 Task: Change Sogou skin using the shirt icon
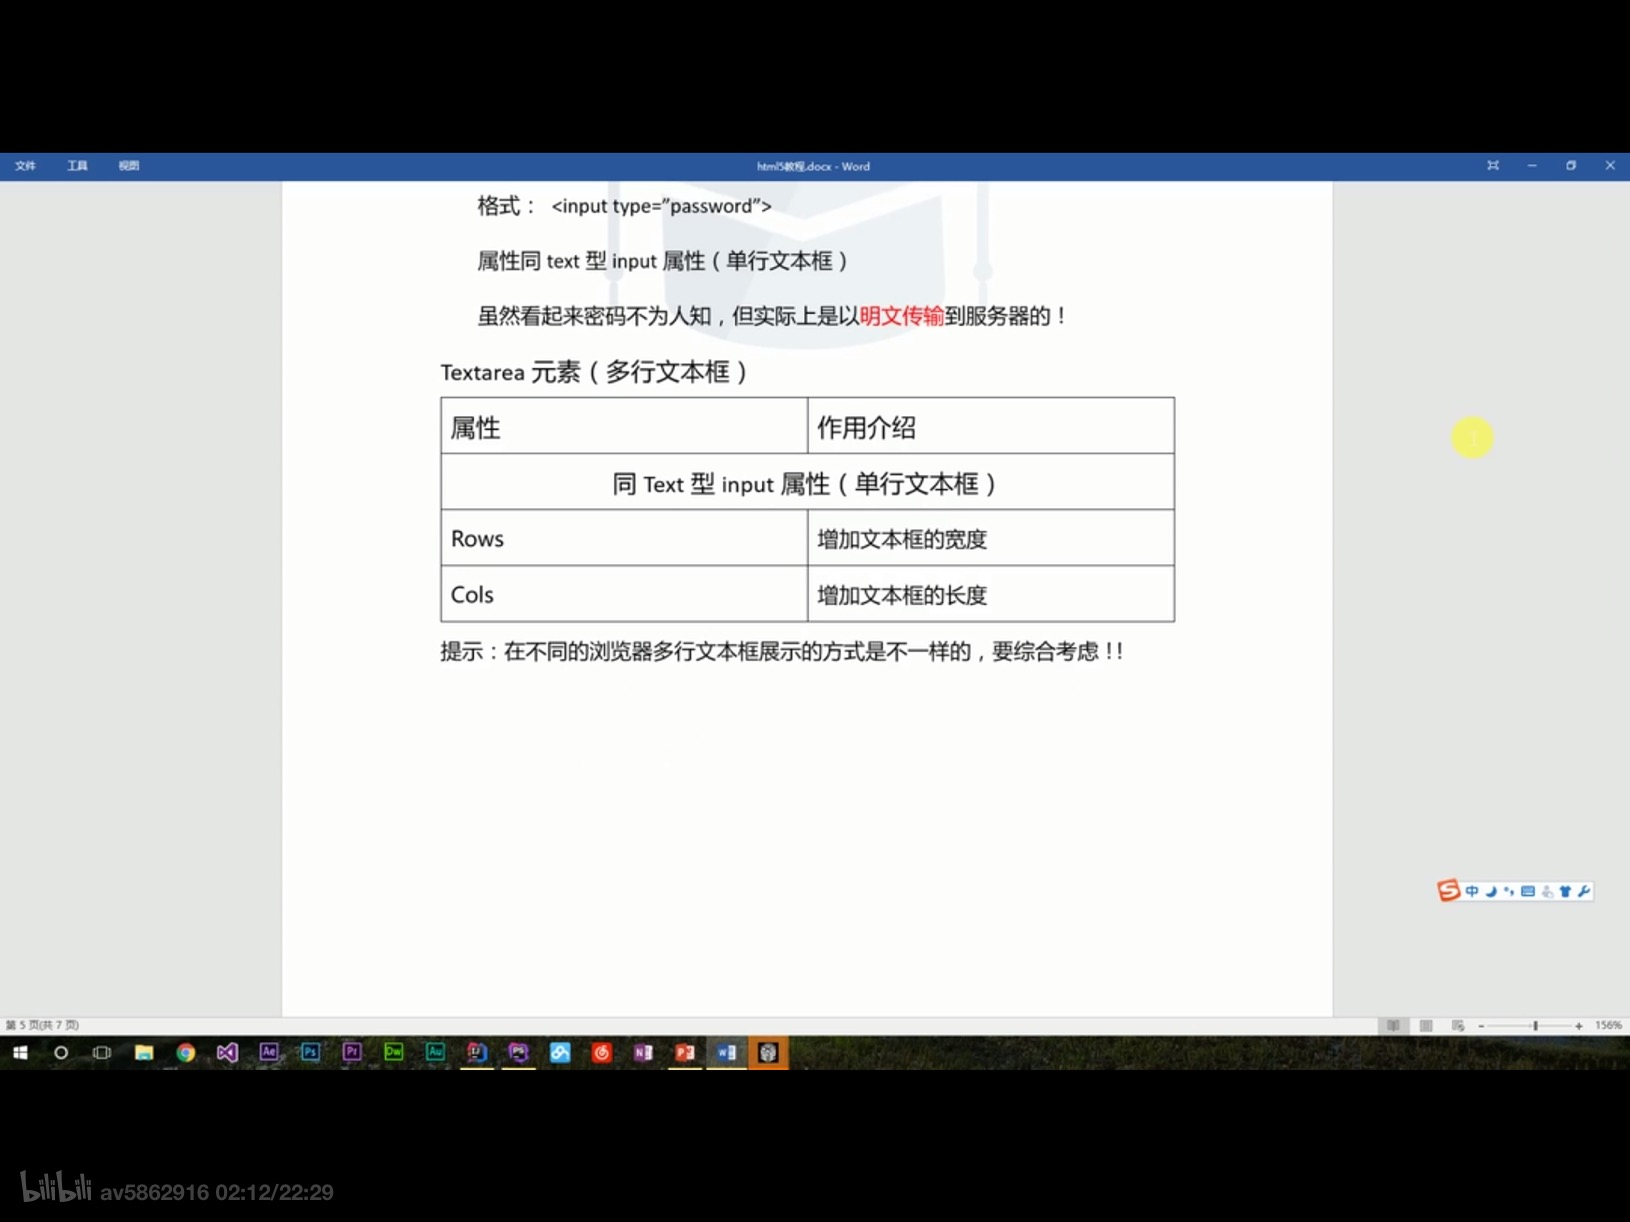point(1565,891)
